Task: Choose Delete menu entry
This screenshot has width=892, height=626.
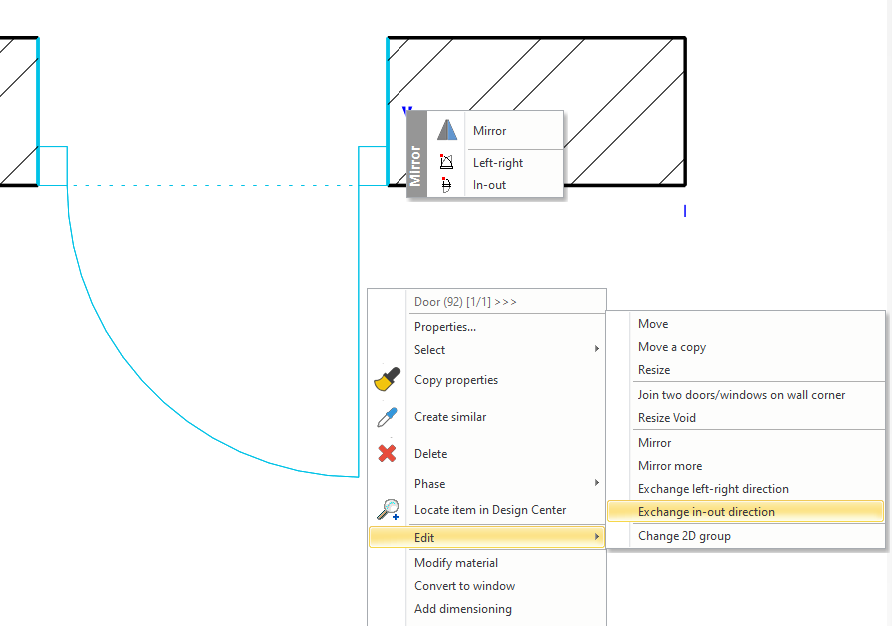Action: [487, 454]
